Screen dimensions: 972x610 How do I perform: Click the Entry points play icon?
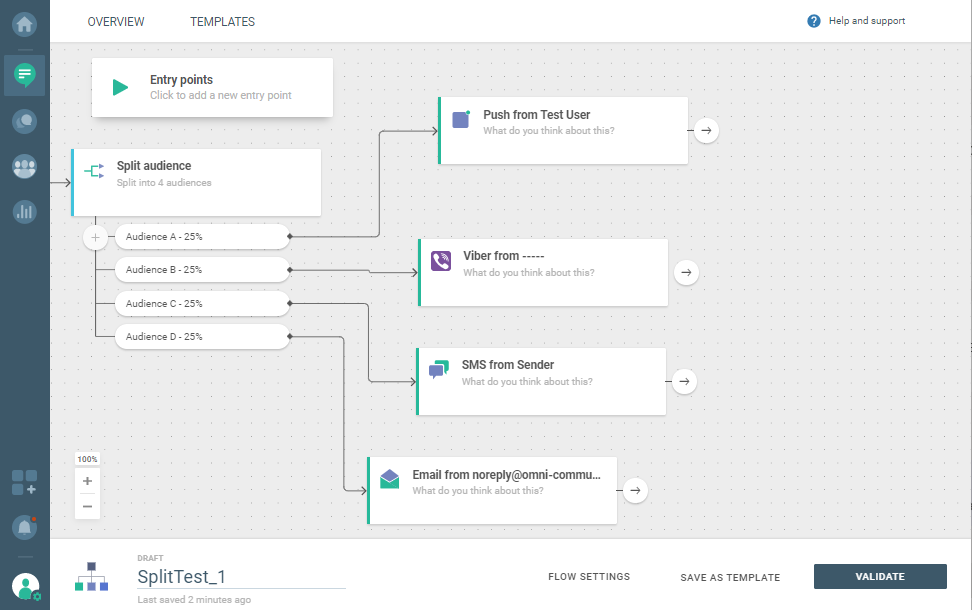coord(120,87)
